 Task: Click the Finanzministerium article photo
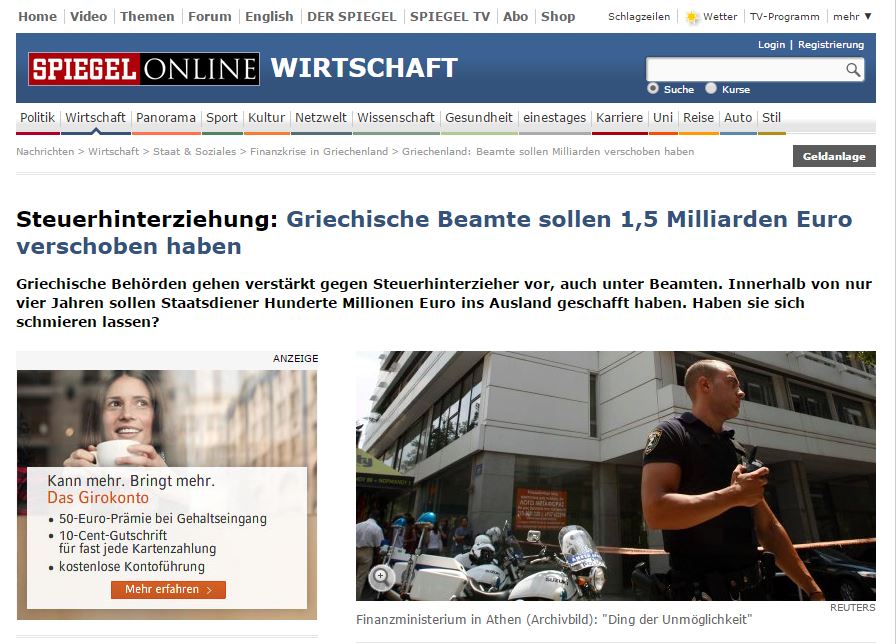coord(615,475)
